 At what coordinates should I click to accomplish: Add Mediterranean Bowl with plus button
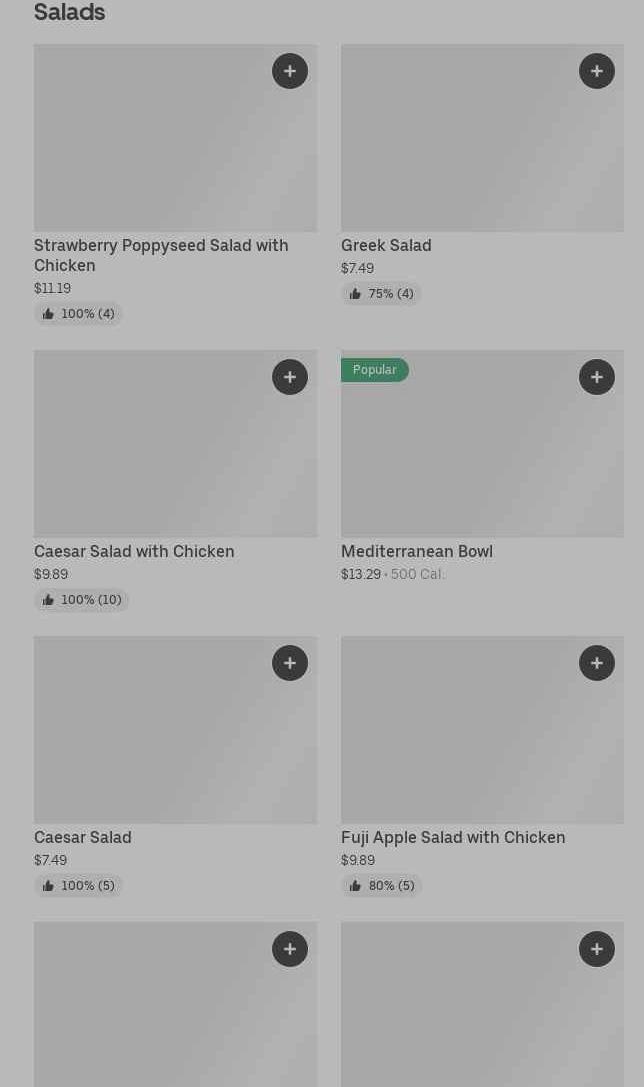pyautogui.click(x=597, y=377)
